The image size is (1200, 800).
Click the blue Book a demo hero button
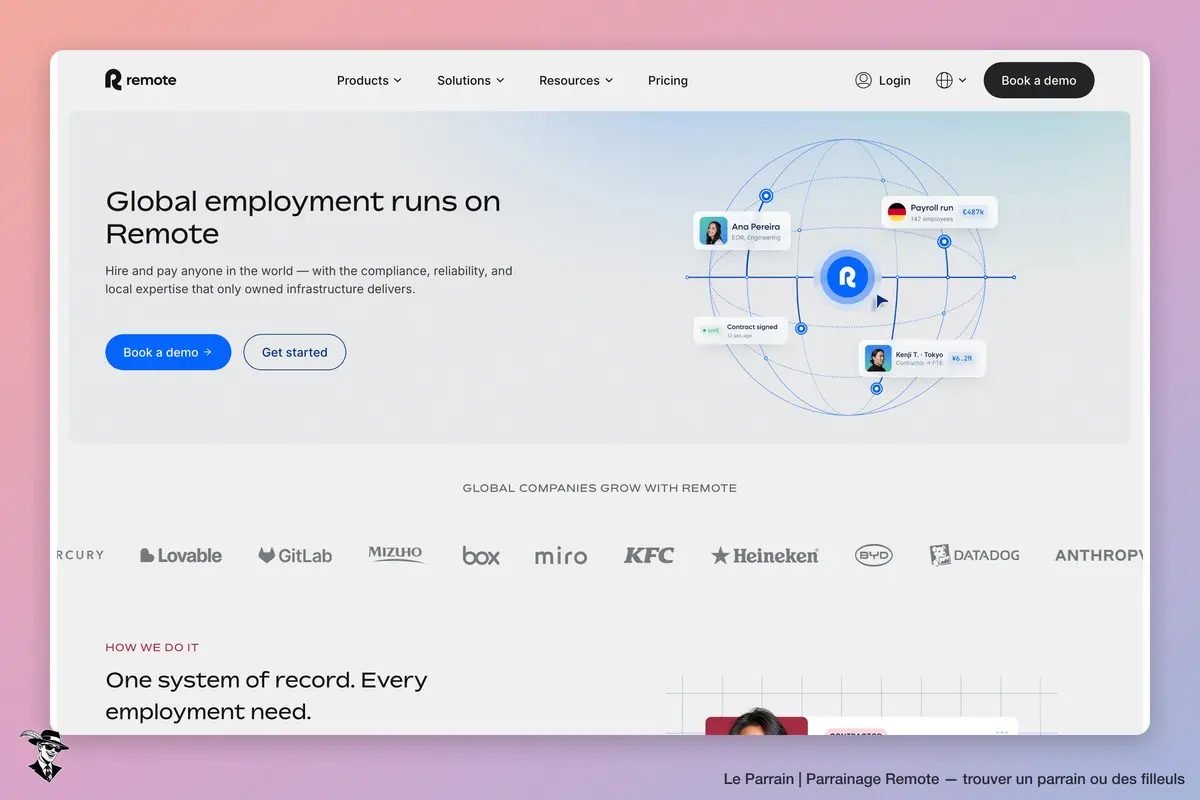pos(168,352)
